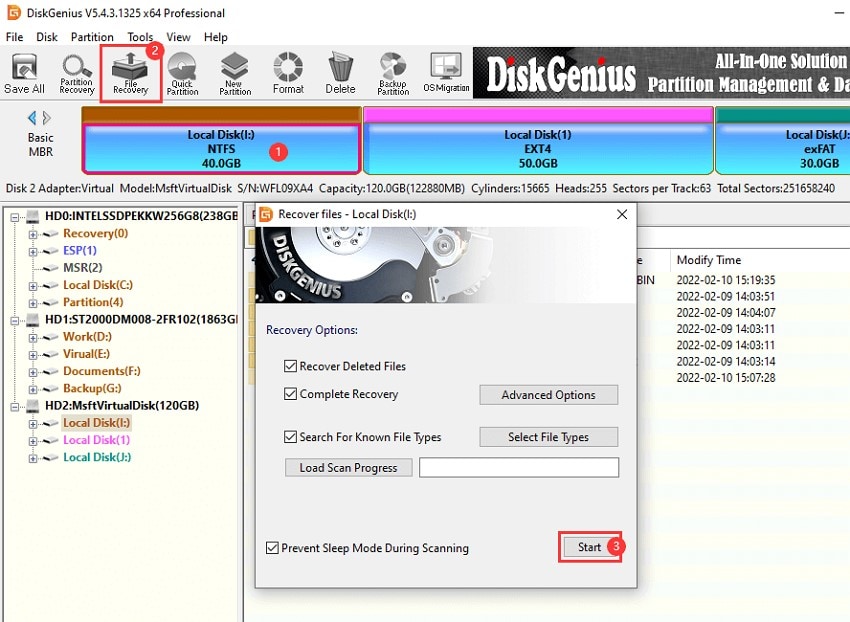Click drive icon beside MSR(2)
This screenshot has height=622, width=850.
coord(51,268)
